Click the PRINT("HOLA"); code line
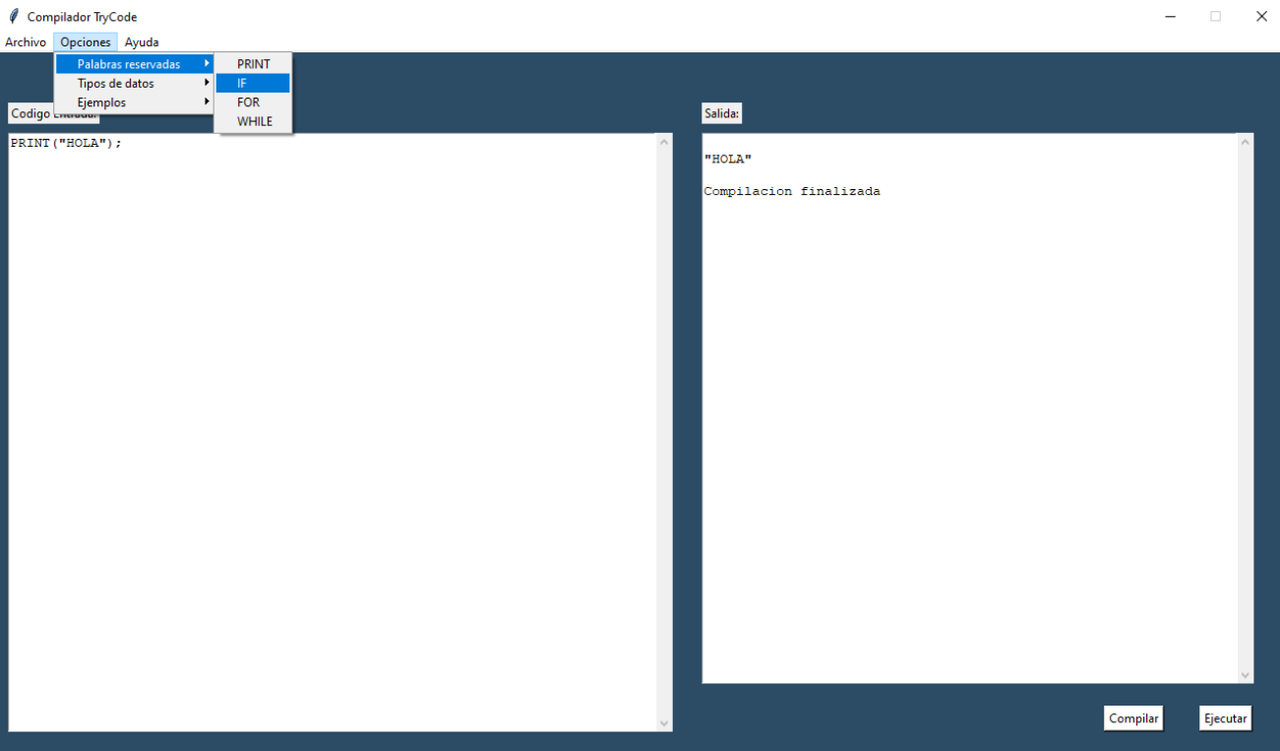The width and height of the screenshot is (1280, 751). 66,143
